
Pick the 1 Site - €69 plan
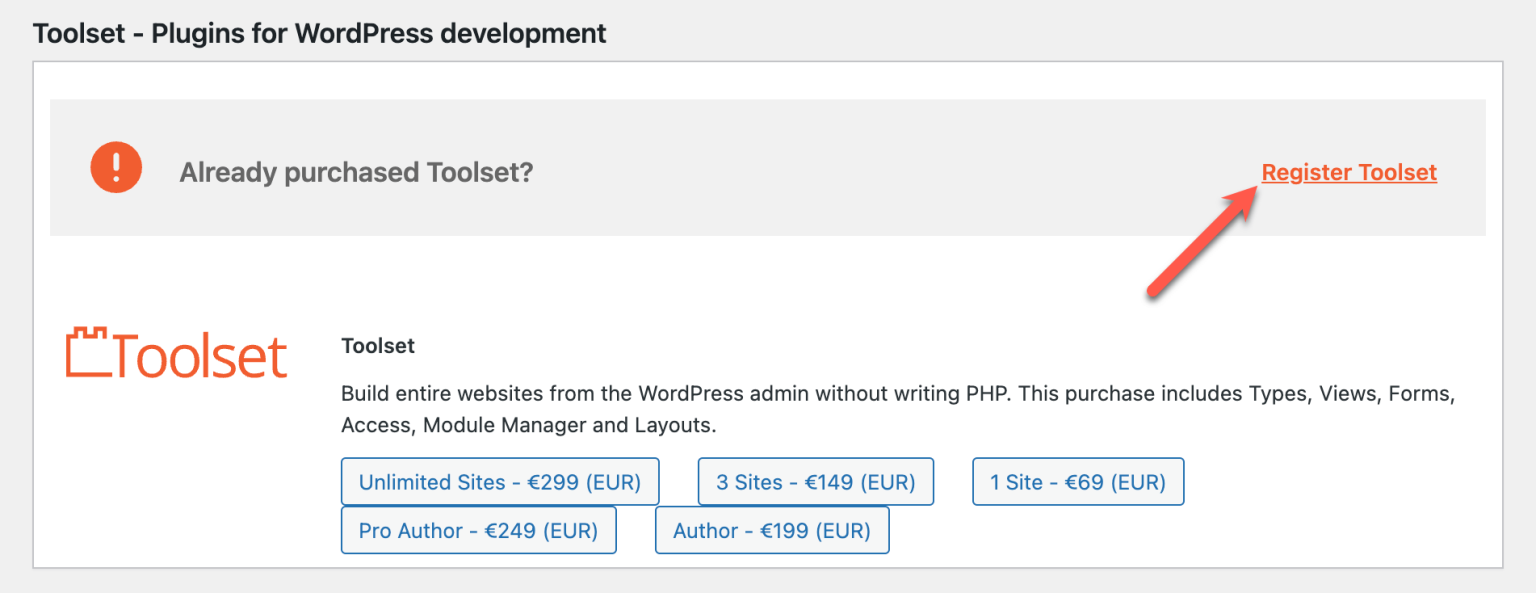tap(1078, 482)
